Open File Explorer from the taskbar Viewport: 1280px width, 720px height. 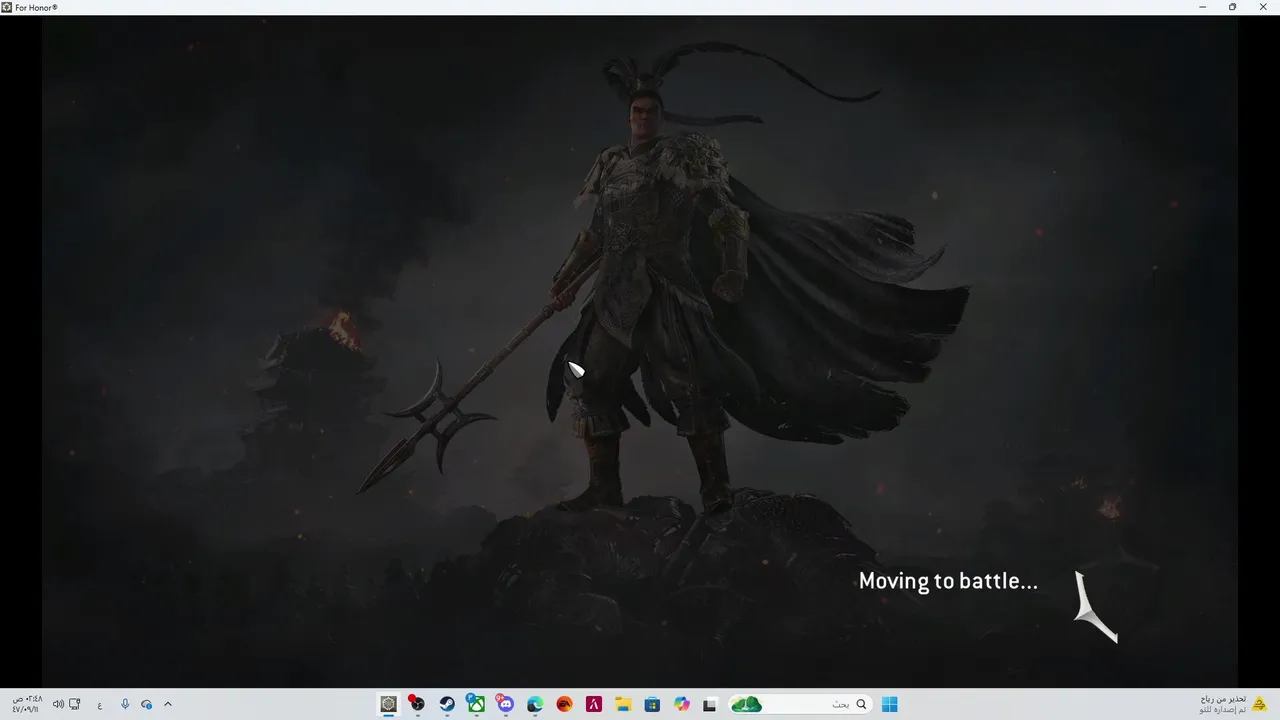(623, 704)
